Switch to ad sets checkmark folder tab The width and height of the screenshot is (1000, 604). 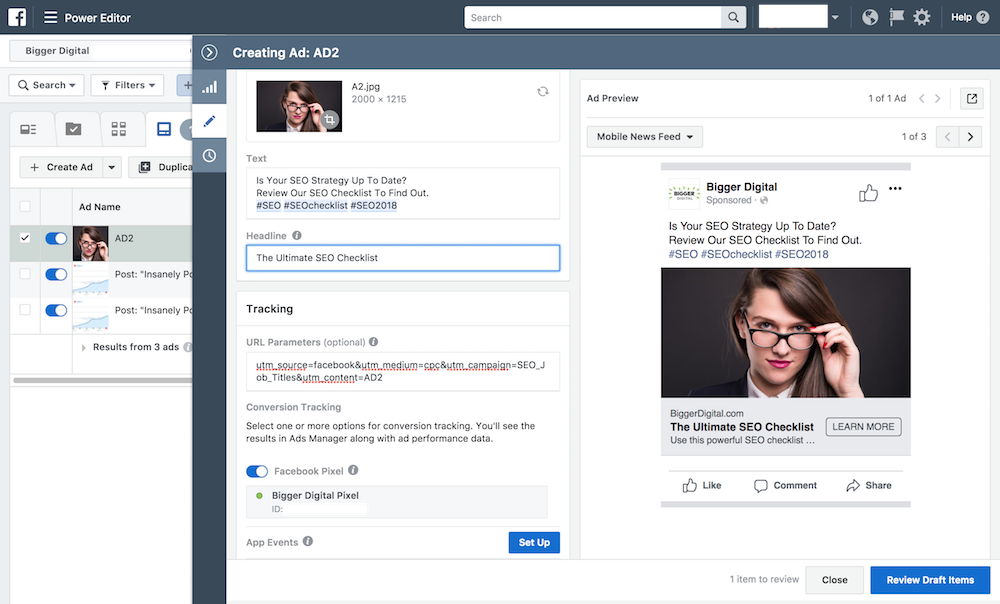[73, 129]
